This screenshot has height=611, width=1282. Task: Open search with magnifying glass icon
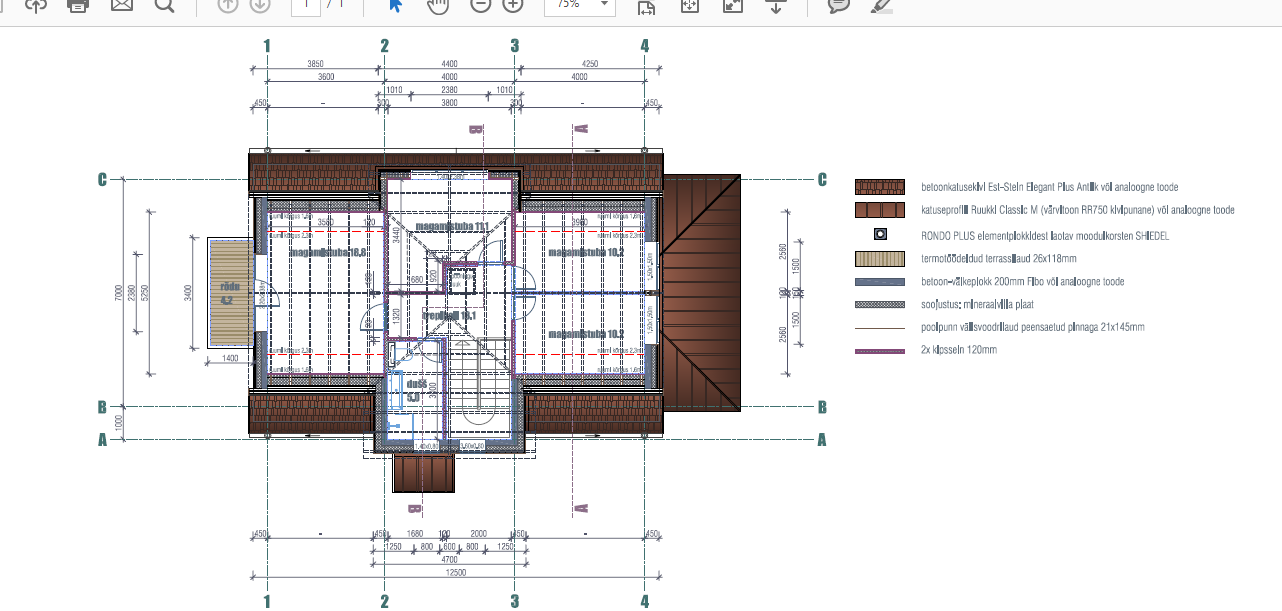[165, 4]
